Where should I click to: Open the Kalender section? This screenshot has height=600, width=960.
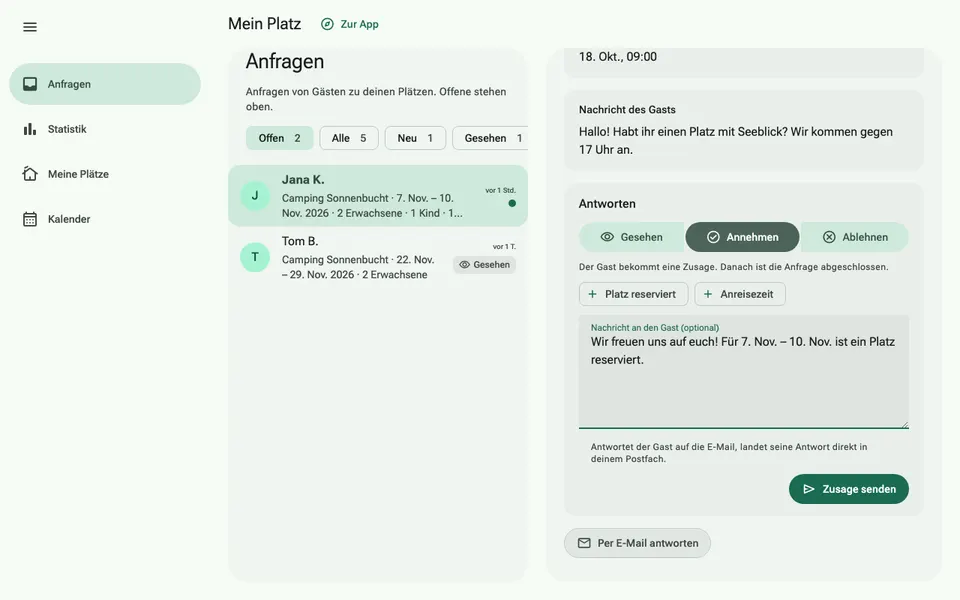coord(105,219)
